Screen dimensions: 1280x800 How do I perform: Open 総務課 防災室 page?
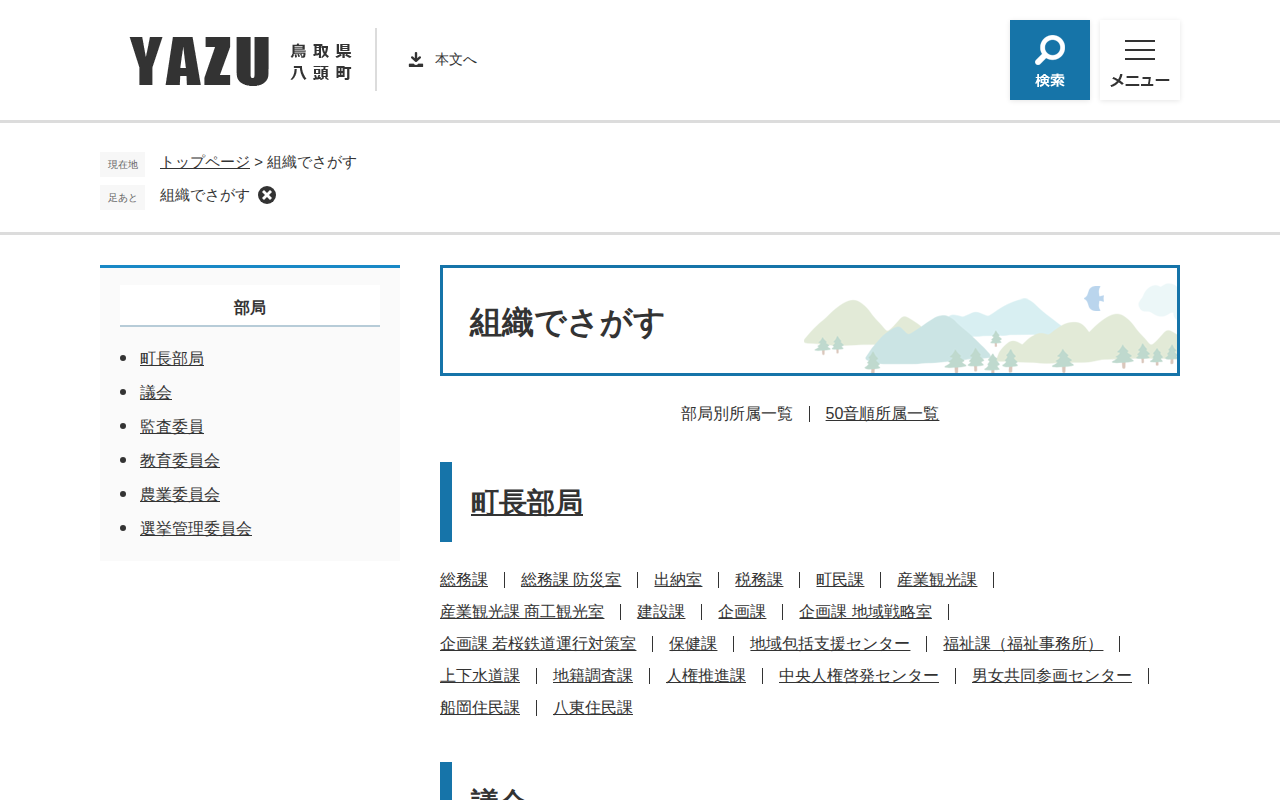tap(571, 579)
